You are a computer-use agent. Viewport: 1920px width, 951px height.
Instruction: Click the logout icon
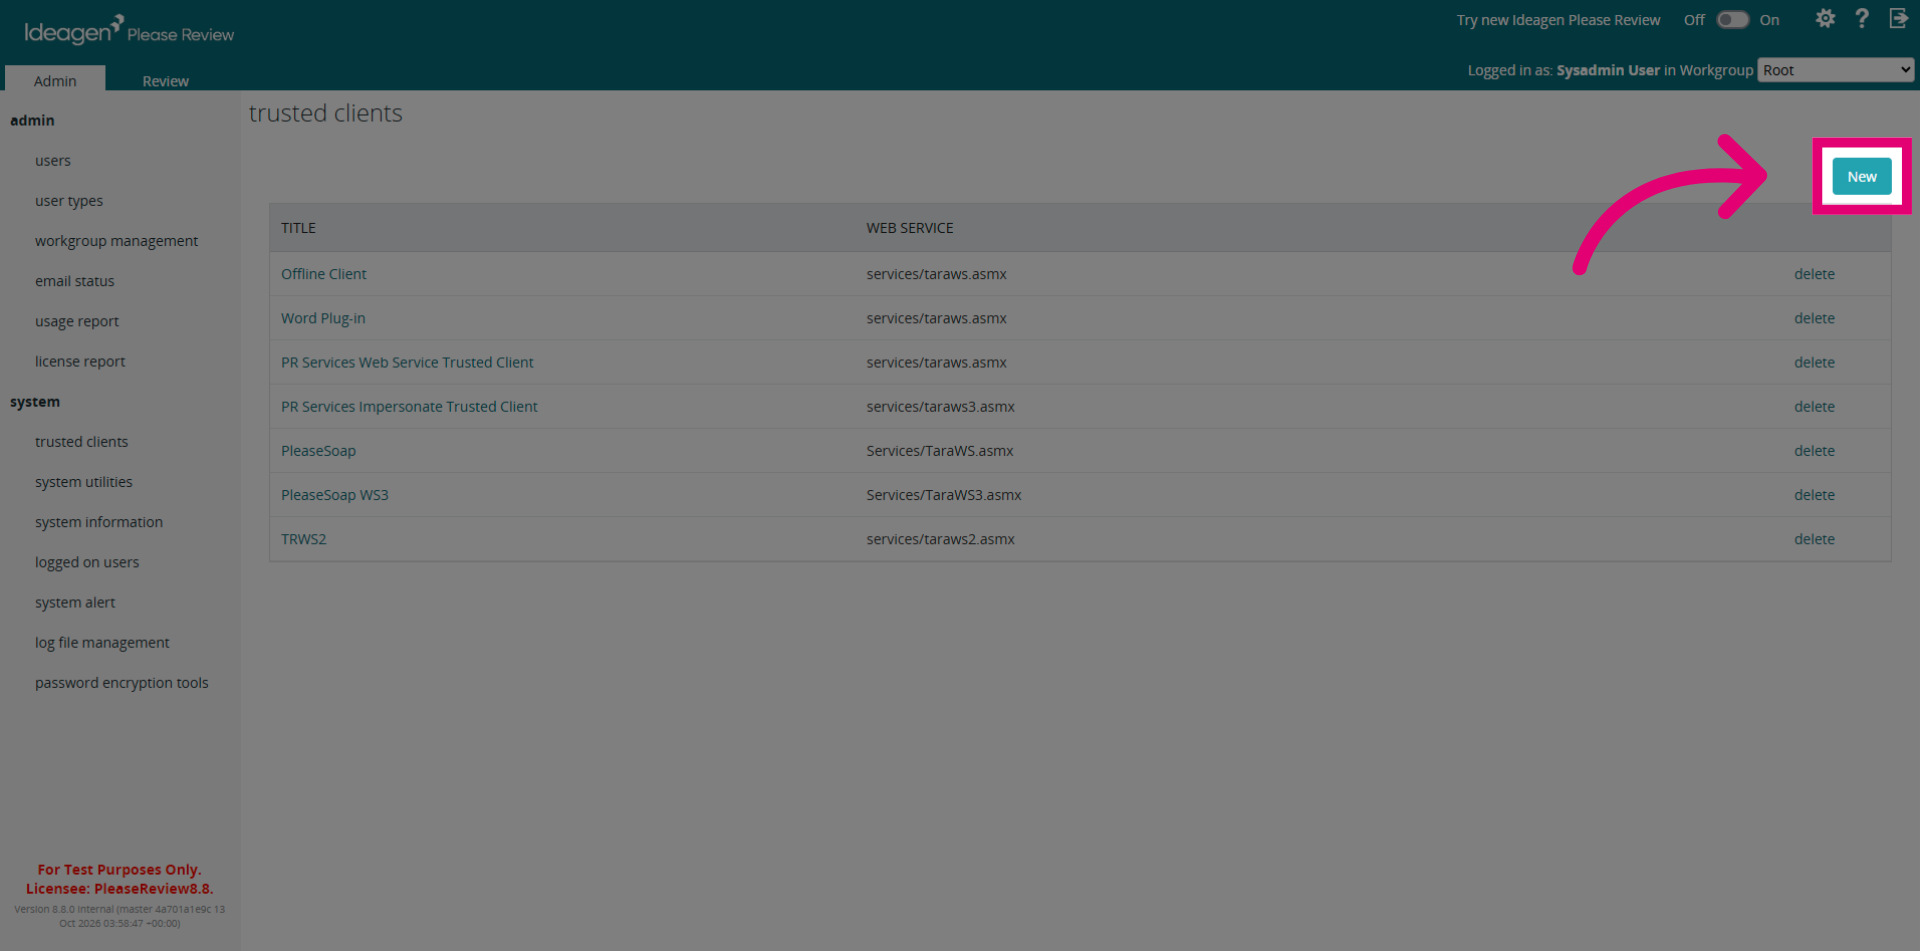tap(1898, 19)
